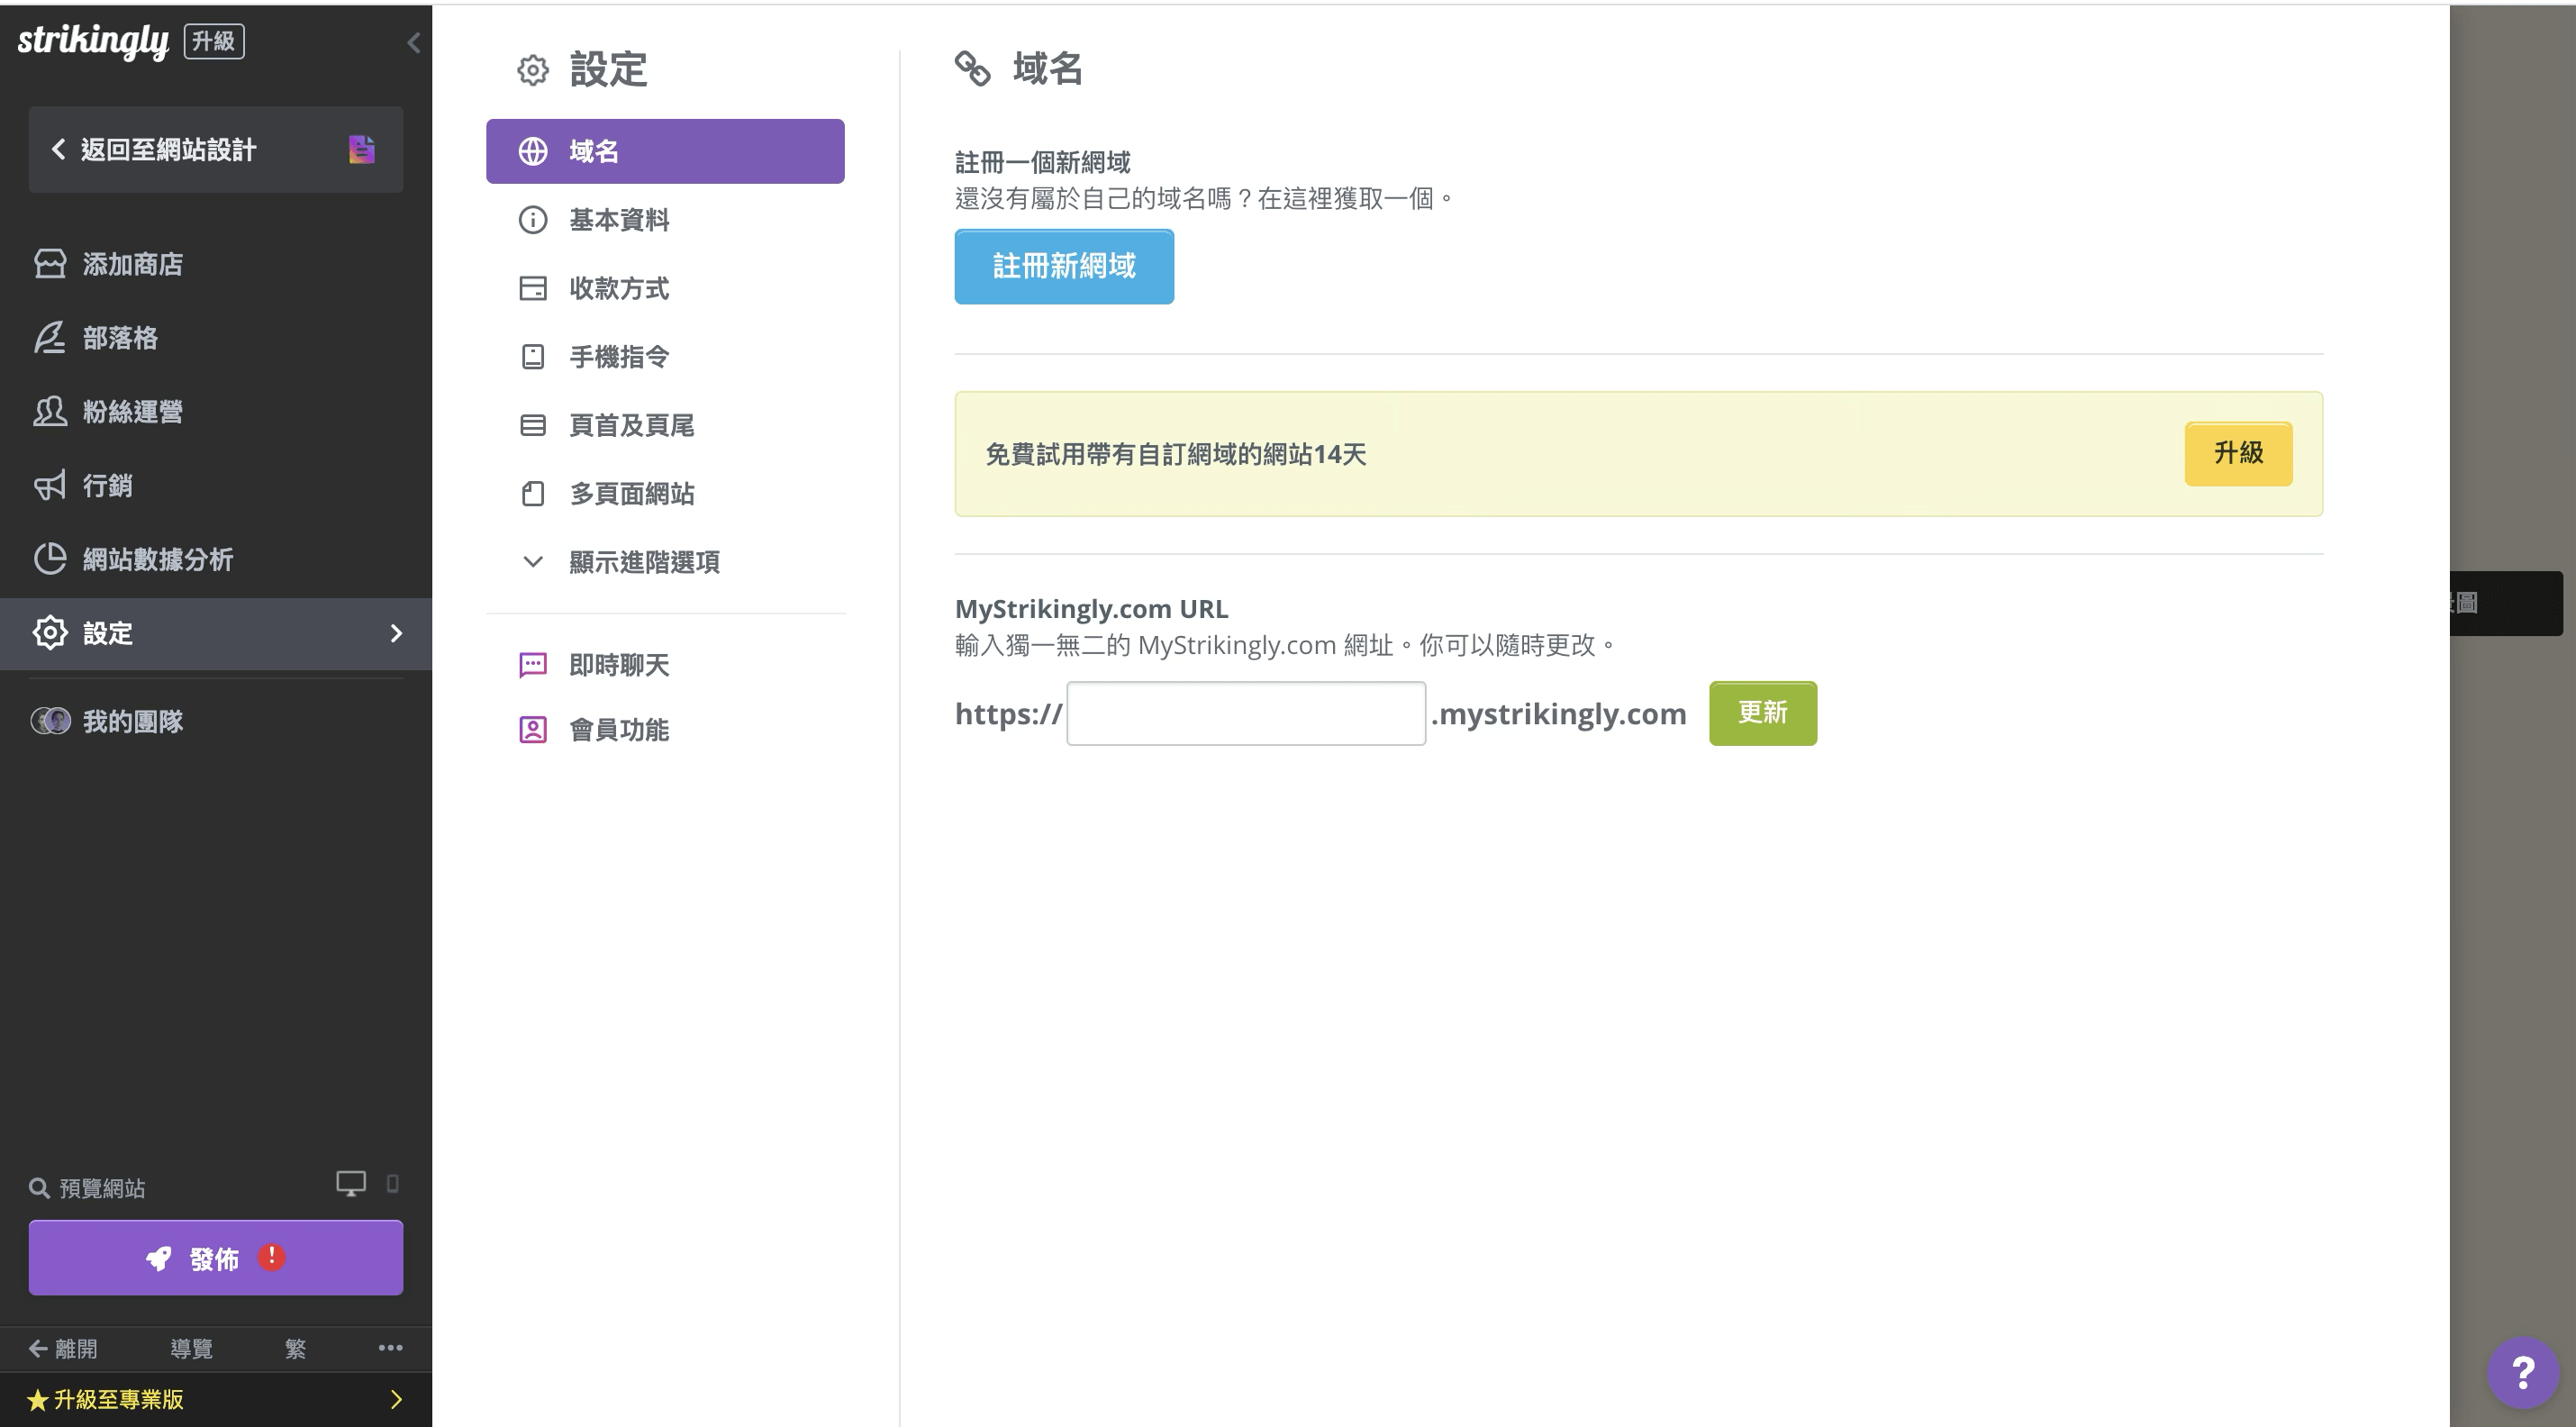Image resolution: width=2576 pixels, height=1427 pixels.
Task: Click the 升級 upgrade button in banner
Action: pos(2238,454)
